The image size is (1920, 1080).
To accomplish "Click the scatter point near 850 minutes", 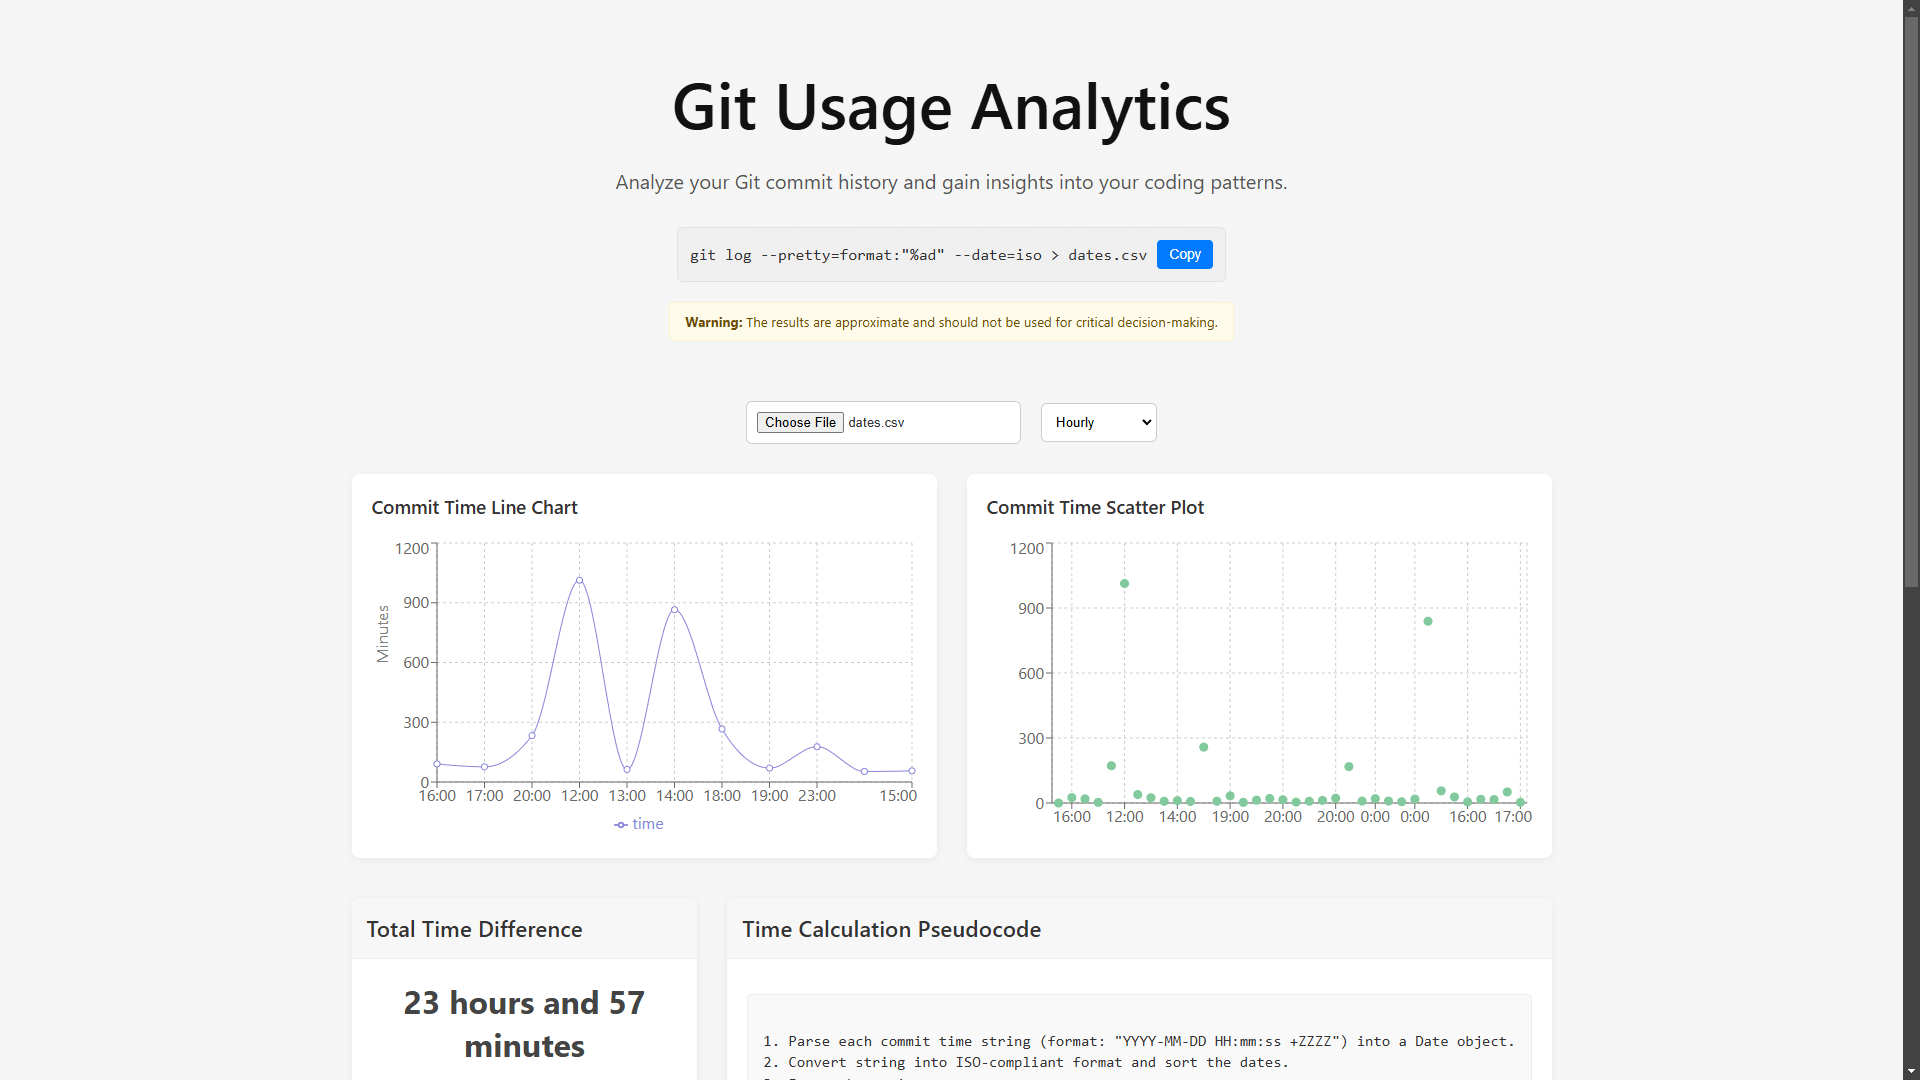I will pyautogui.click(x=1428, y=622).
